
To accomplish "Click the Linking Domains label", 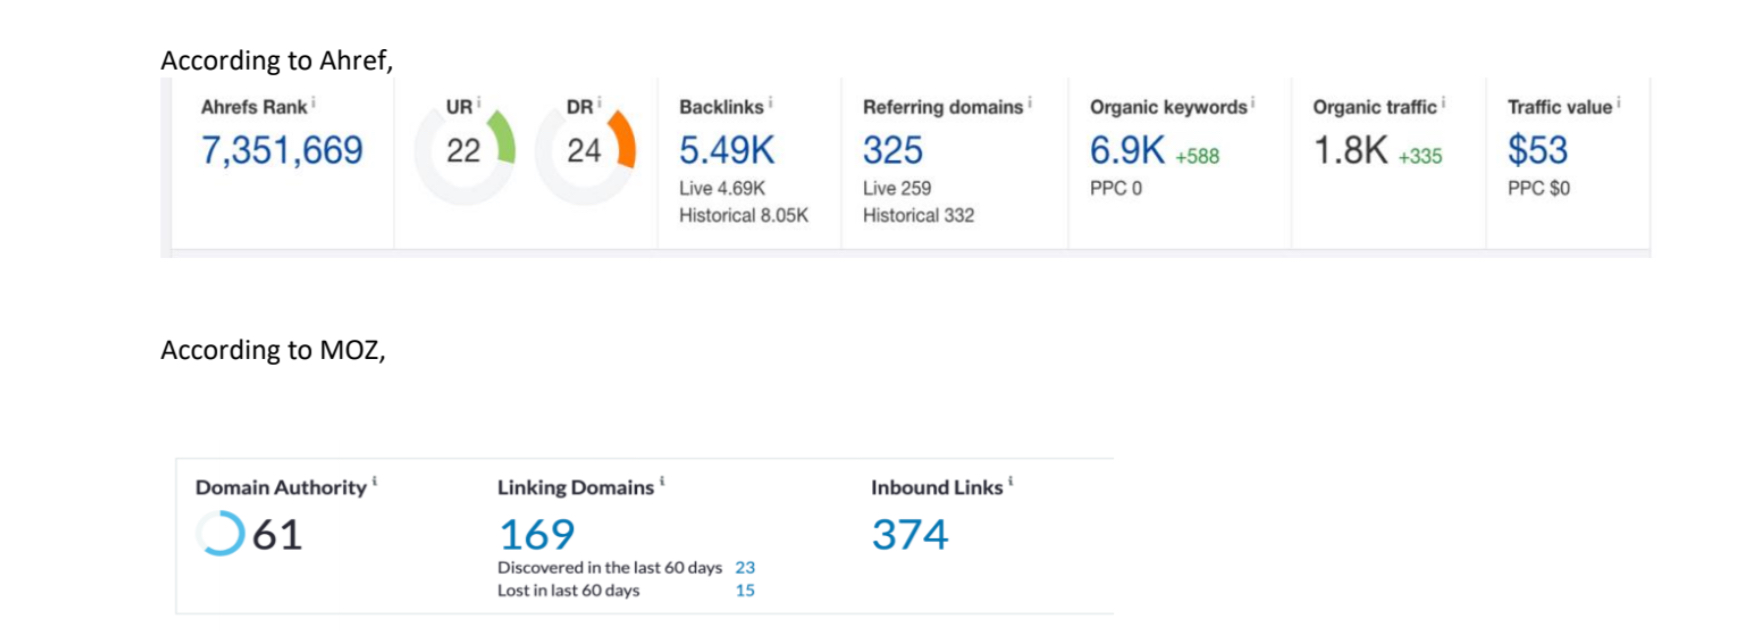I will point(576,487).
